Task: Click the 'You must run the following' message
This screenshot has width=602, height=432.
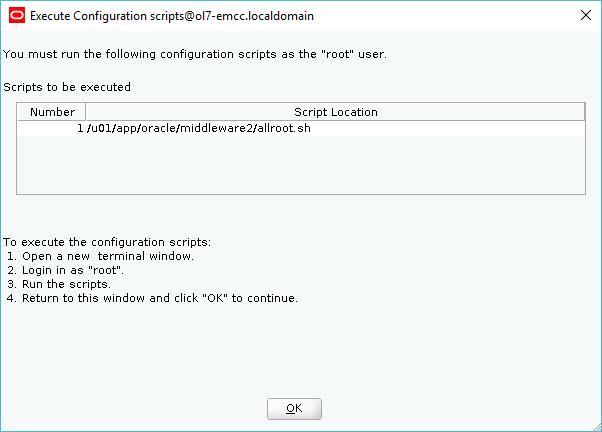Action: [x=195, y=54]
